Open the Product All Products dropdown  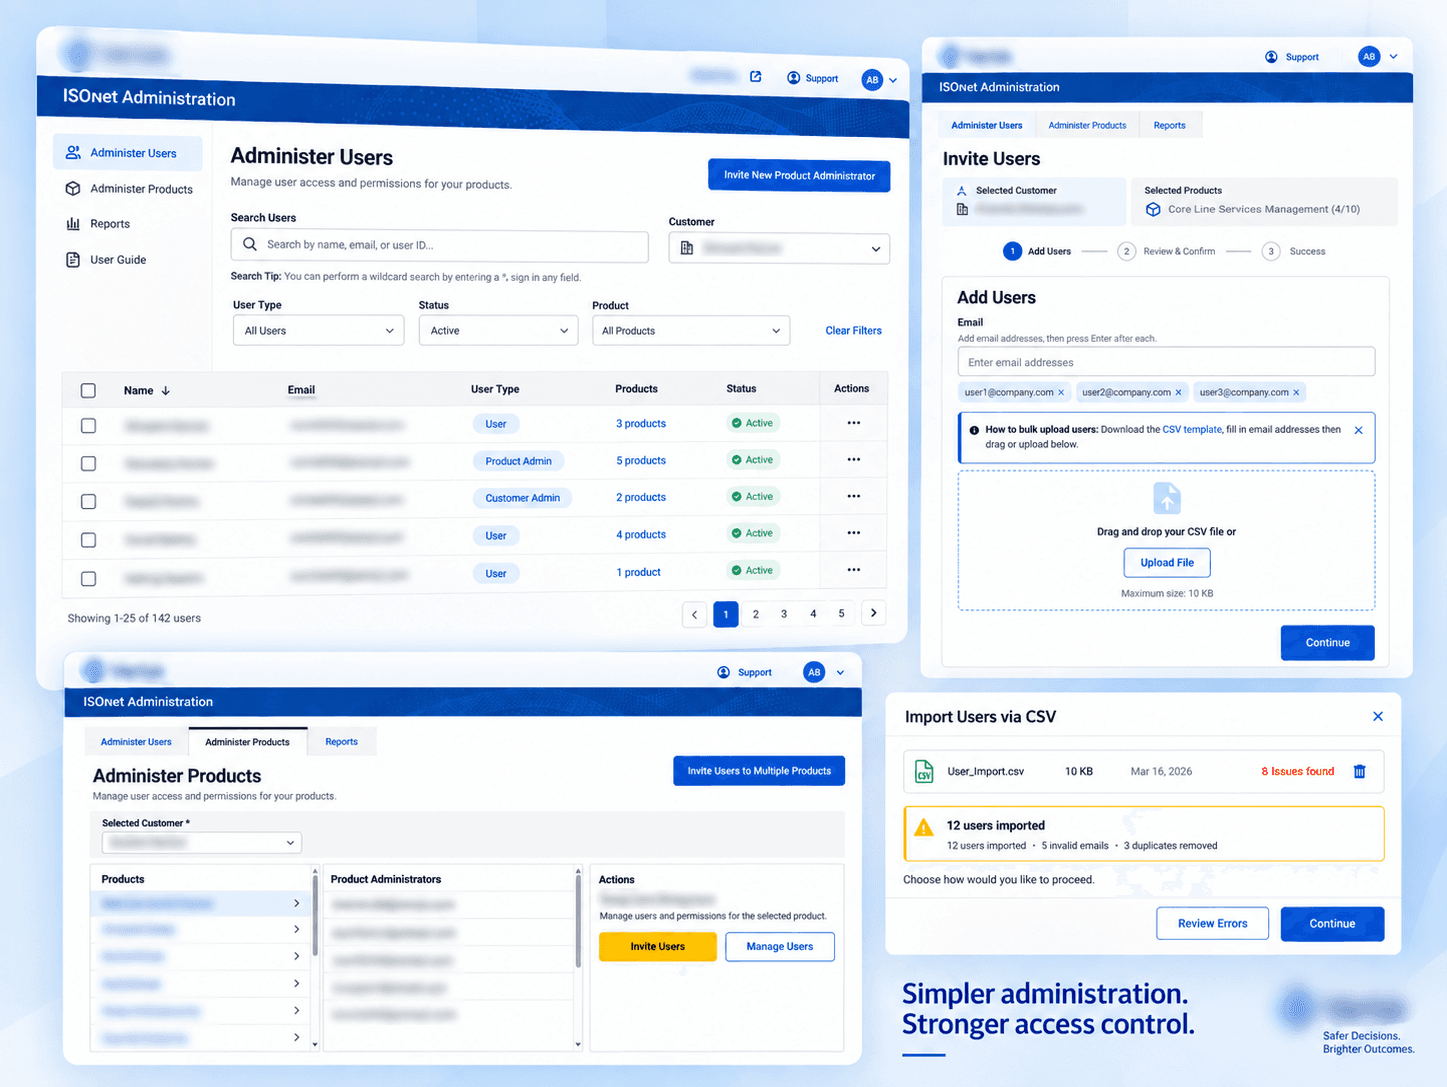tap(691, 331)
